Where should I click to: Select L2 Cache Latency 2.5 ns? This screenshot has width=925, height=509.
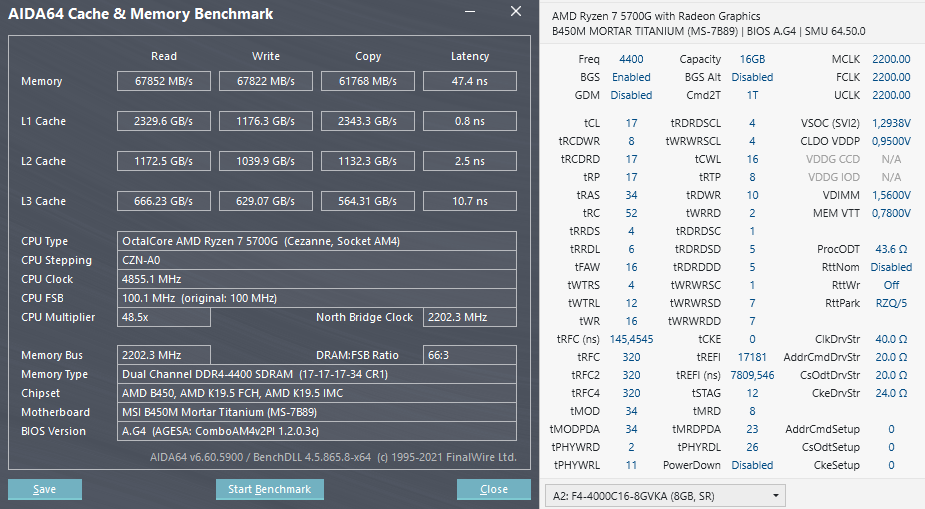470,161
